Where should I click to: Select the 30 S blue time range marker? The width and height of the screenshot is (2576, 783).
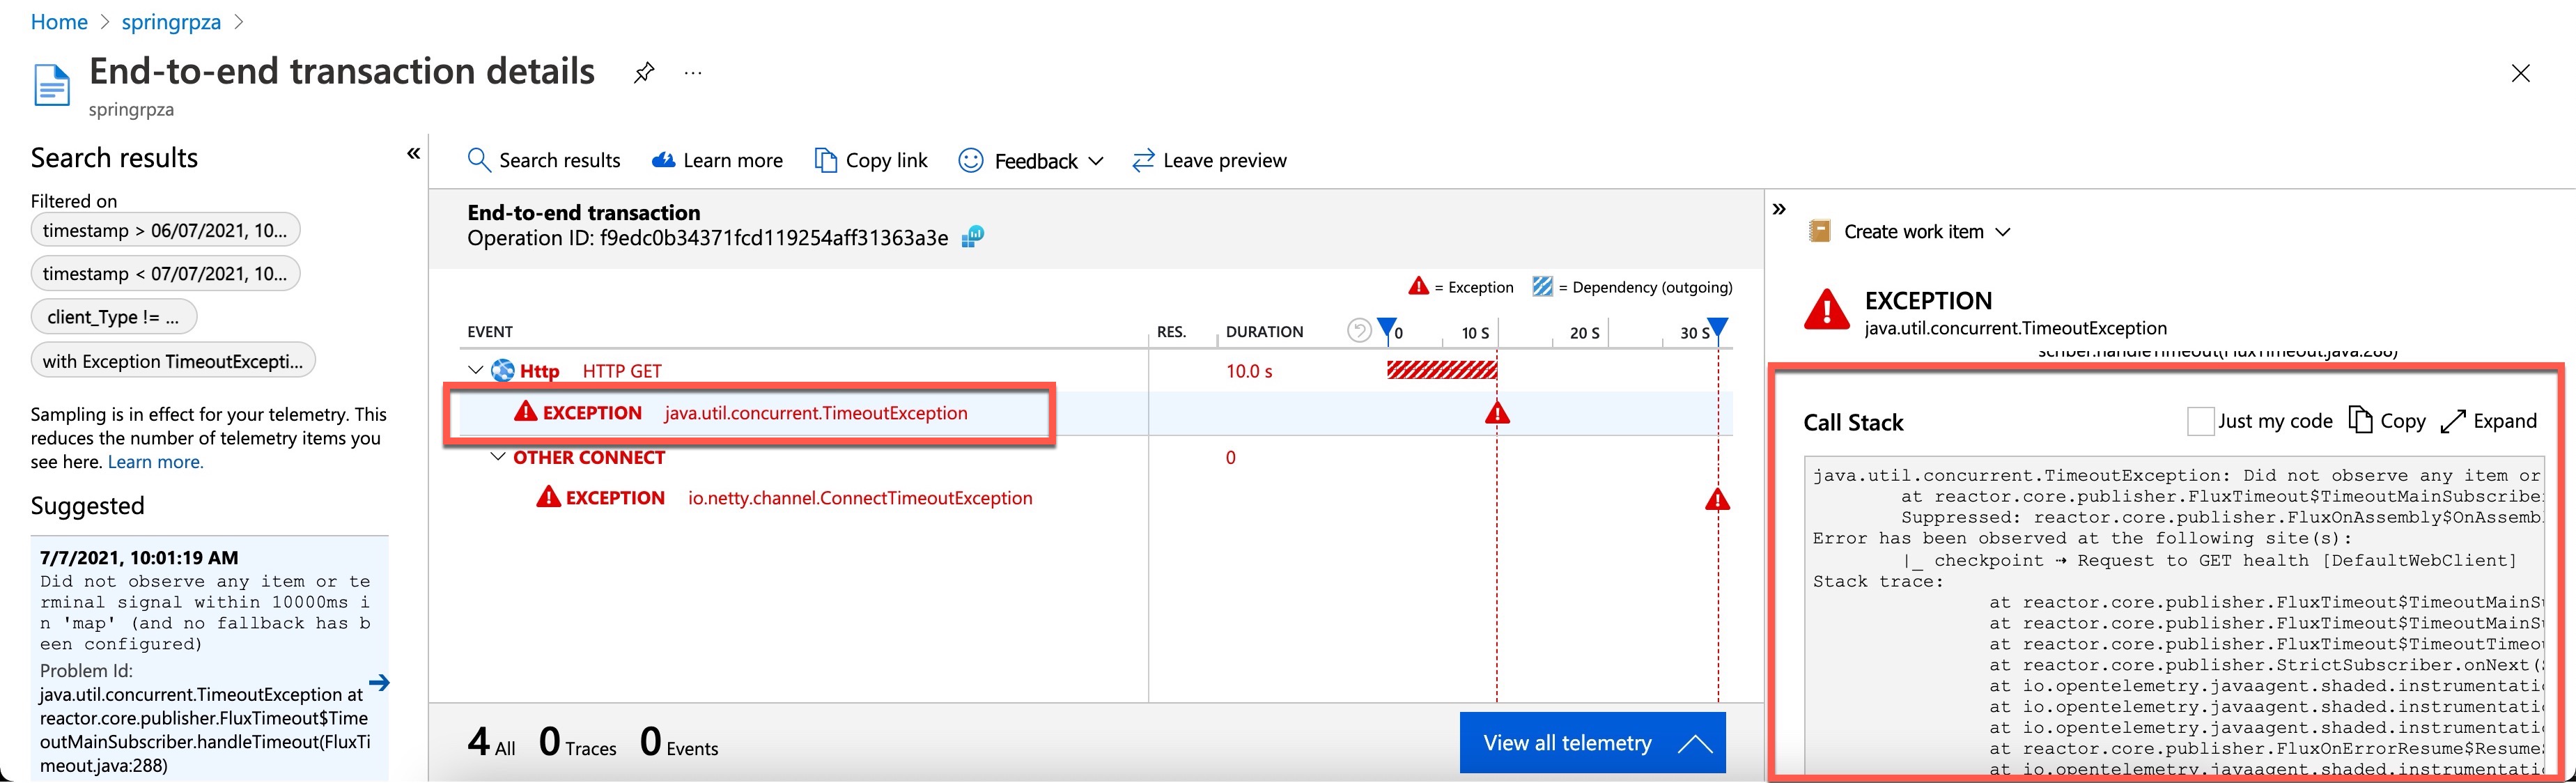[1717, 327]
